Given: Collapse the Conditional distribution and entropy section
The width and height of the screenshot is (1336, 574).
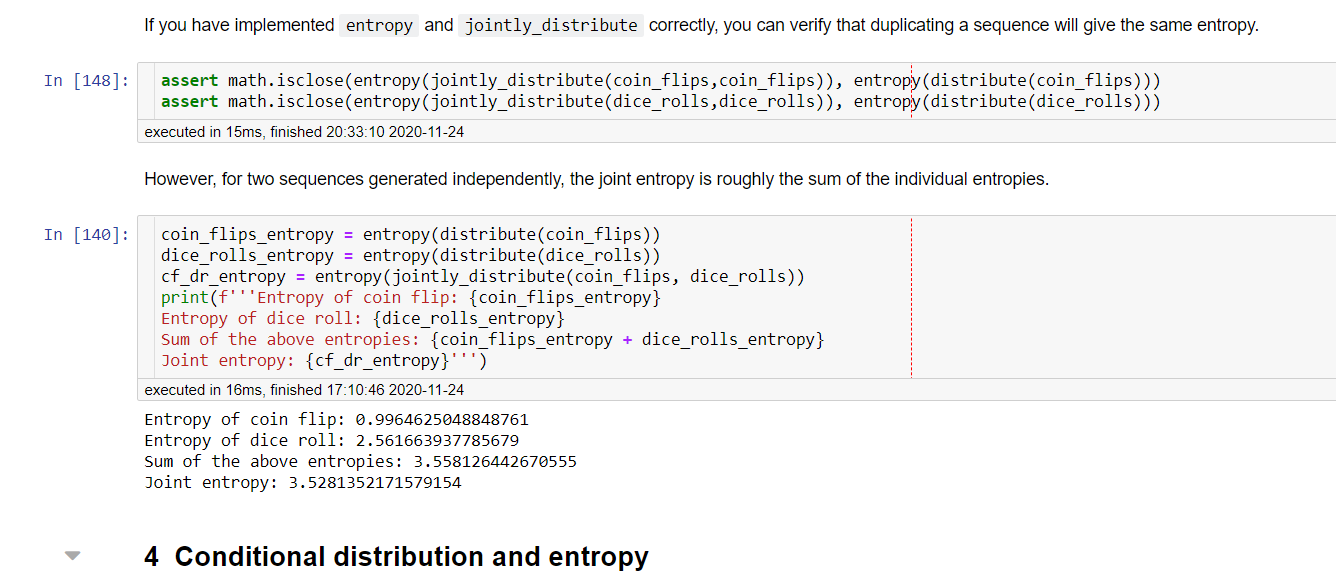Looking at the screenshot, I should 72,555.
